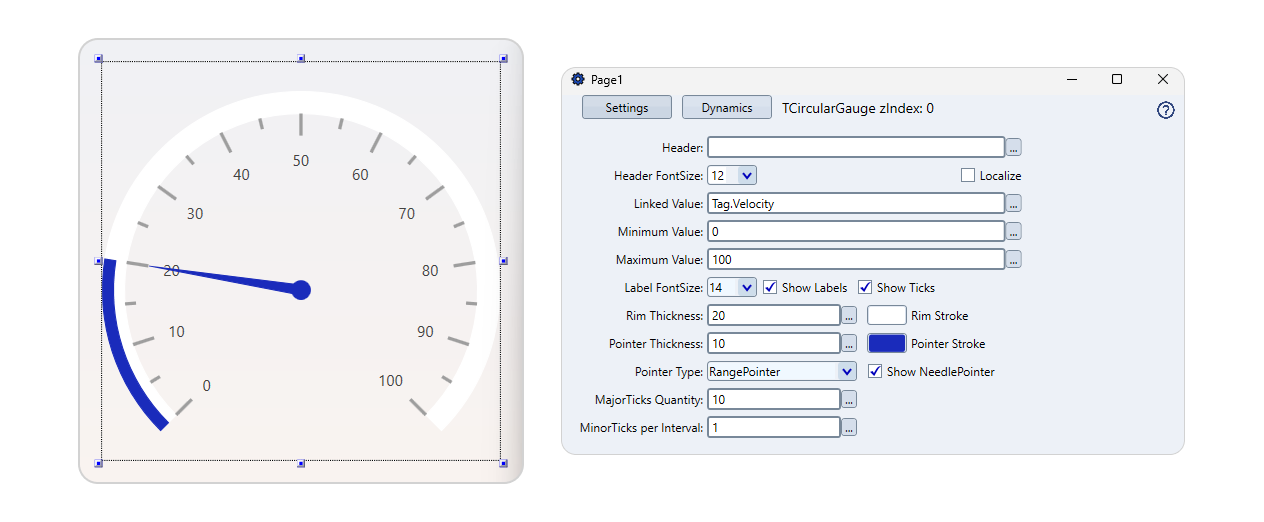This screenshot has width=1264, height=522.
Task: Click into the Header text field
Action: point(856,148)
